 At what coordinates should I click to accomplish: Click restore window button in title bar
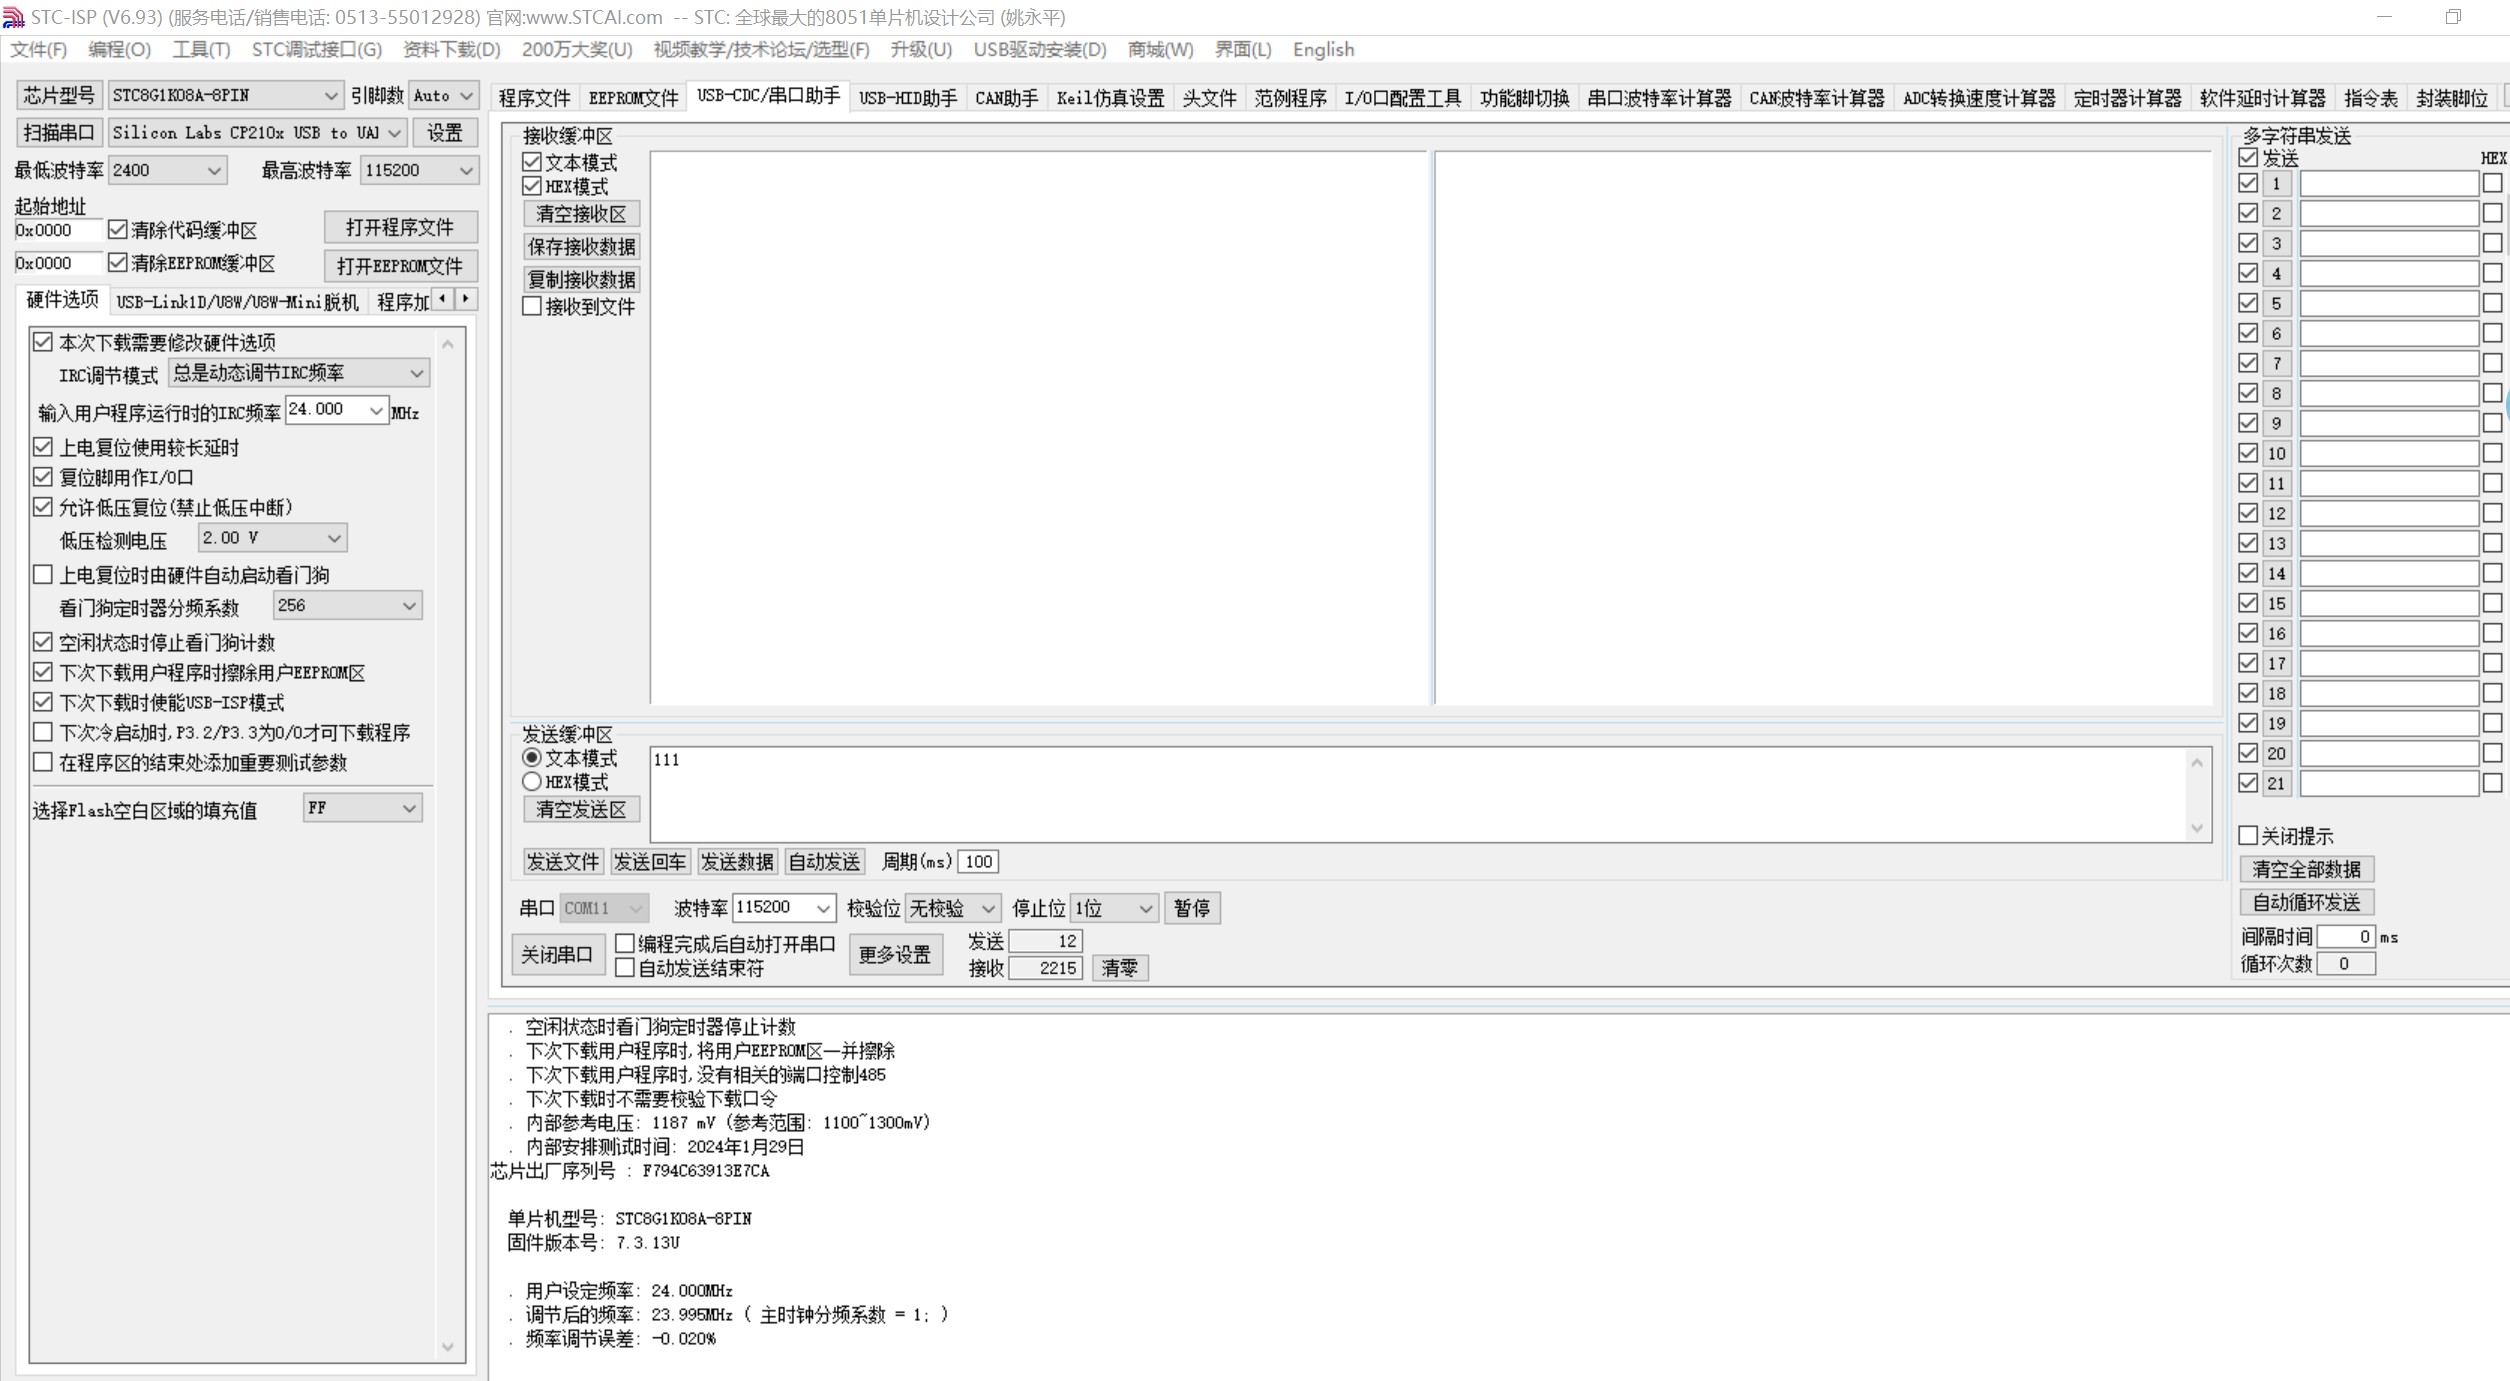coord(2452,17)
